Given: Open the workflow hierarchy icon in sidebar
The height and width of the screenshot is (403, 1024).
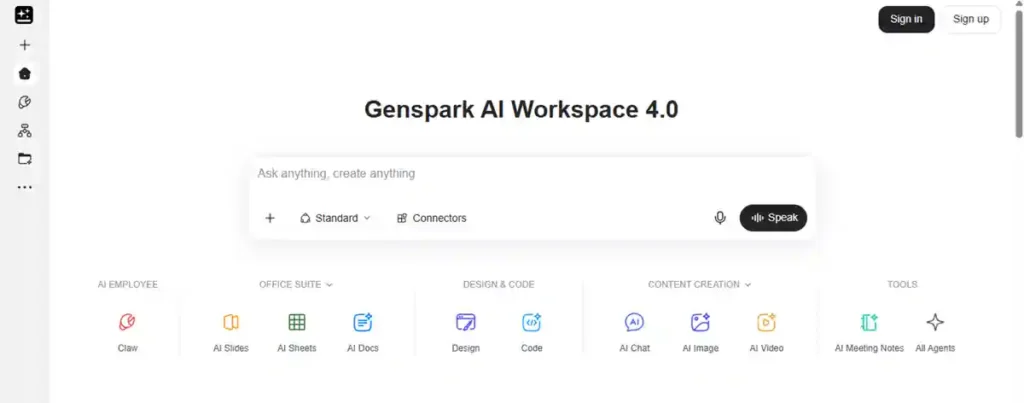Looking at the screenshot, I should [x=25, y=131].
